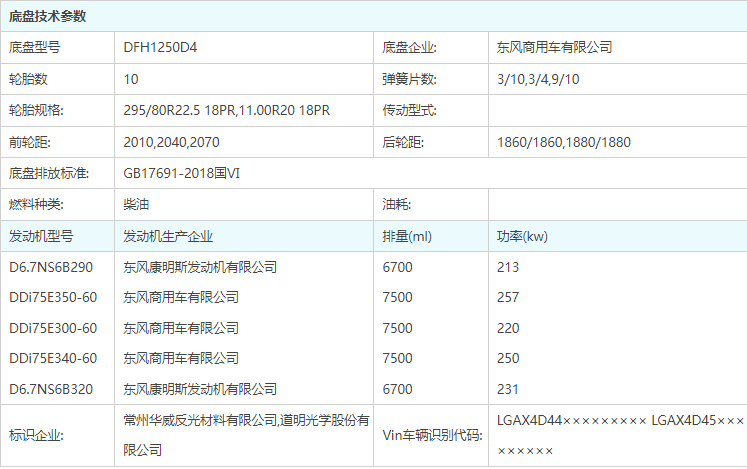
Task: Click the 发动机生产企业 column header
Action: (168, 236)
